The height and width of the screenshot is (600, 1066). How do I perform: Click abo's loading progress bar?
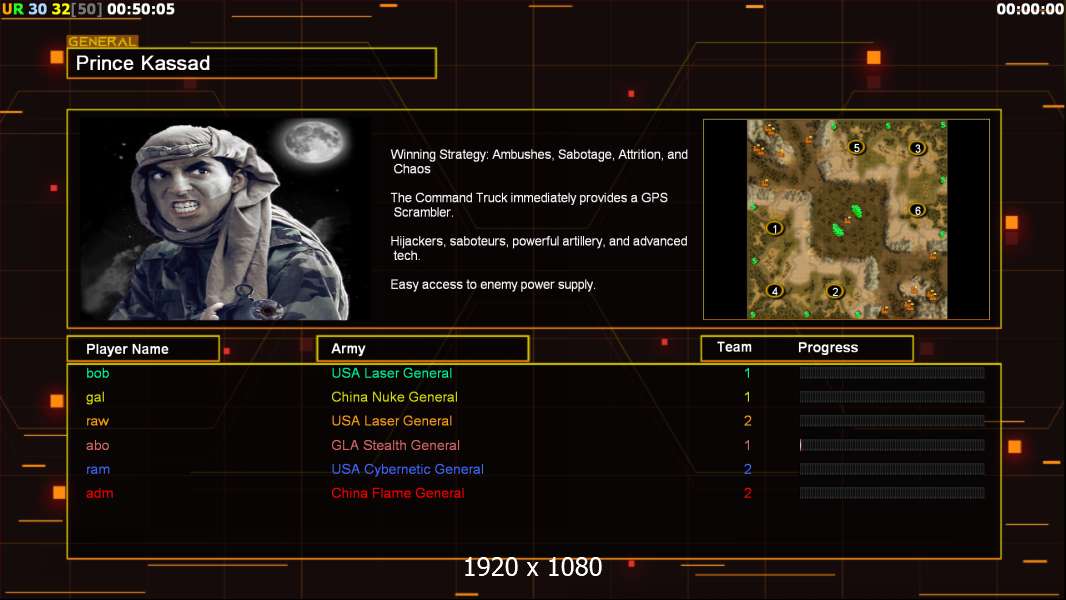tap(892, 444)
